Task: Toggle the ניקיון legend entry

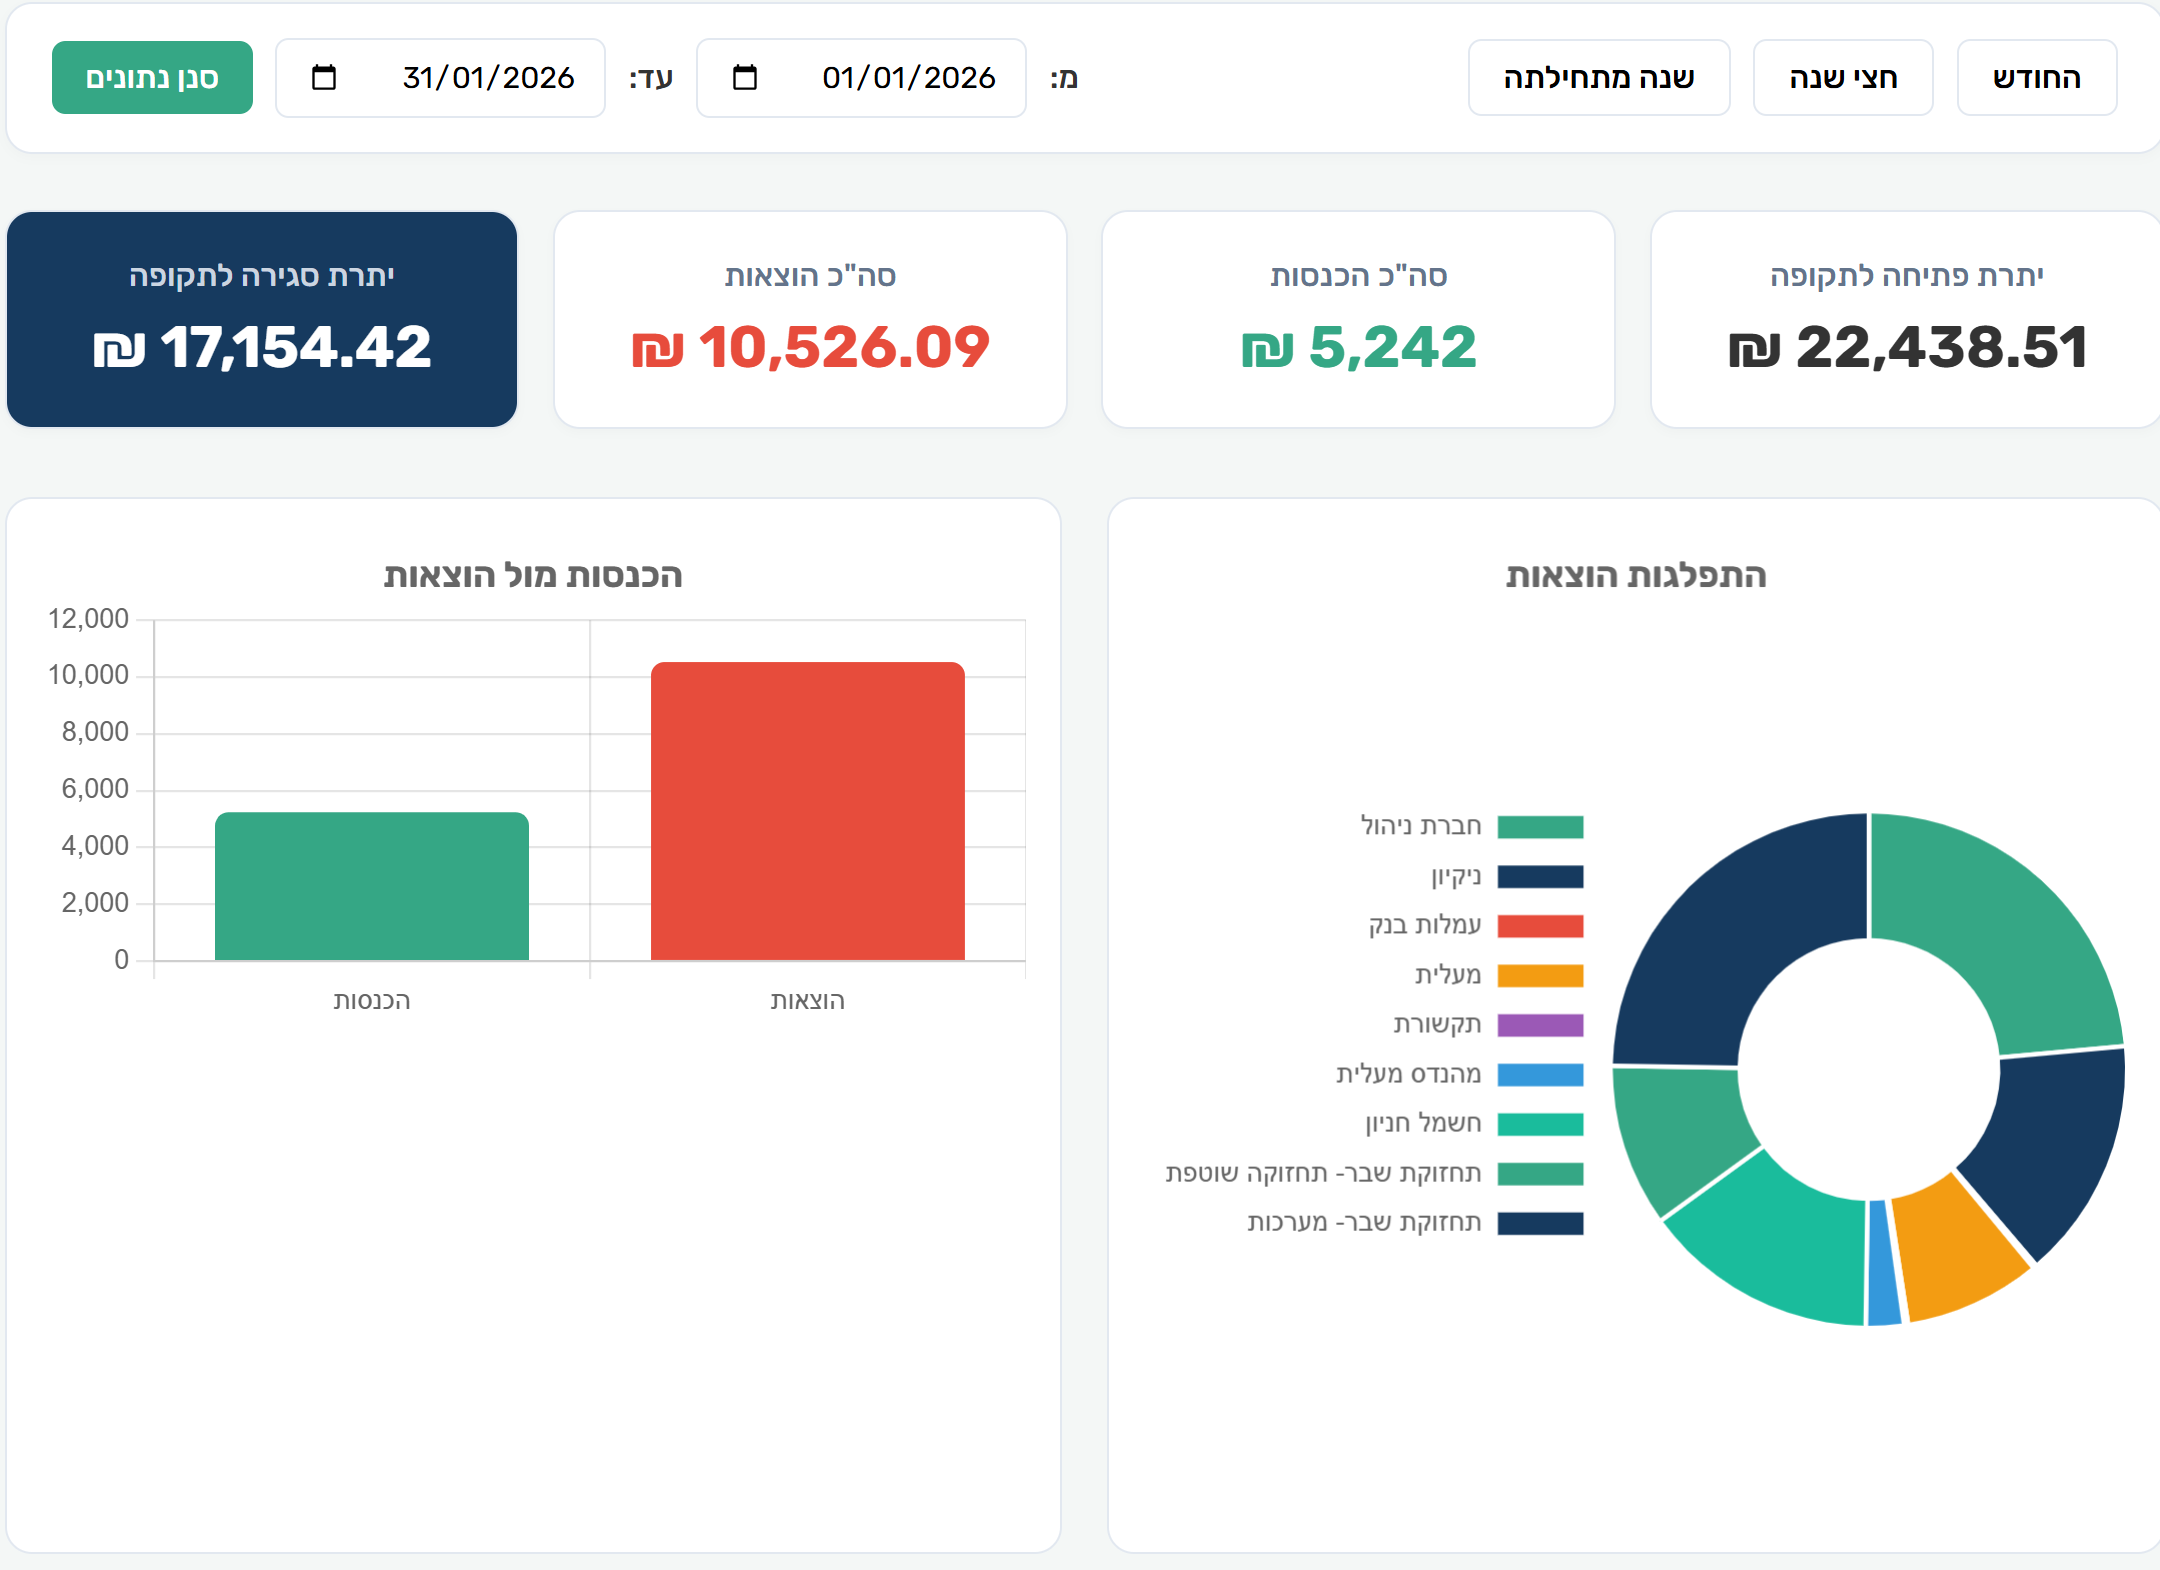Action: tap(1507, 877)
